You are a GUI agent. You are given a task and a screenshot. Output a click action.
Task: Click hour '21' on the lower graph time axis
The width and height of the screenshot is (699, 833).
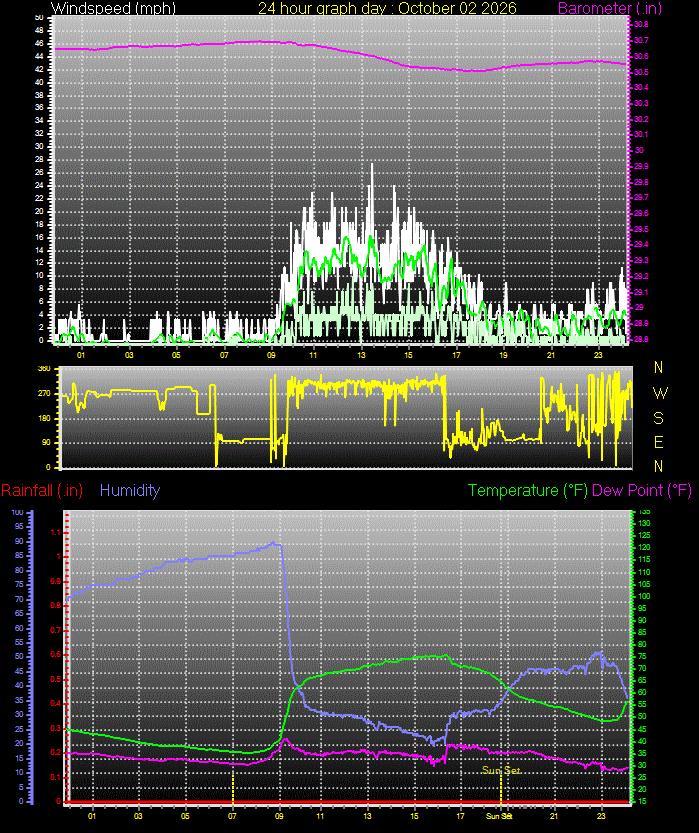tap(554, 816)
